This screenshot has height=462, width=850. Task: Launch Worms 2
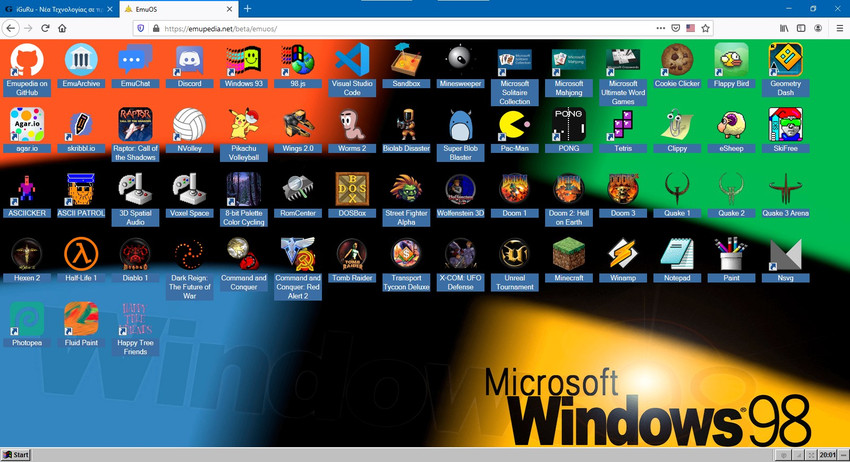click(x=352, y=124)
